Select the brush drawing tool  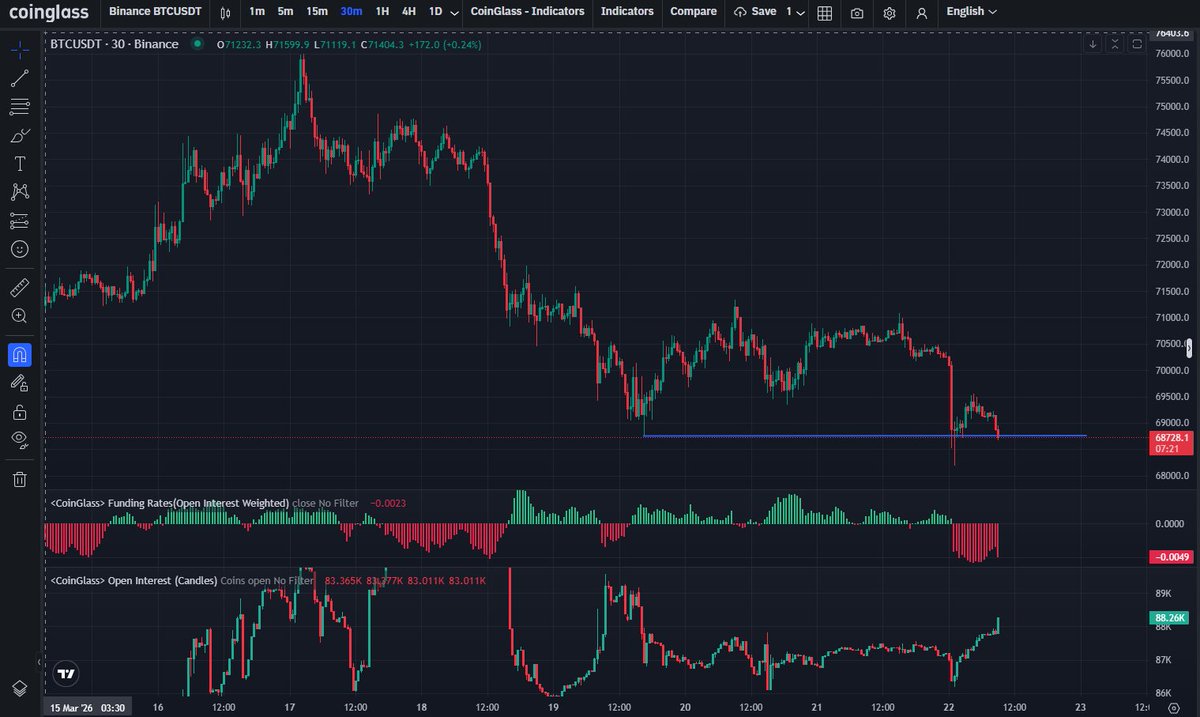click(19, 135)
